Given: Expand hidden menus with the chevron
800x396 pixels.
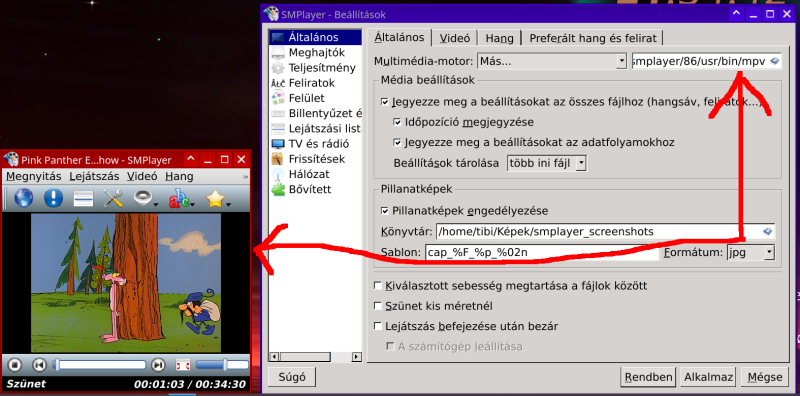Looking at the screenshot, I should [x=246, y=177].
